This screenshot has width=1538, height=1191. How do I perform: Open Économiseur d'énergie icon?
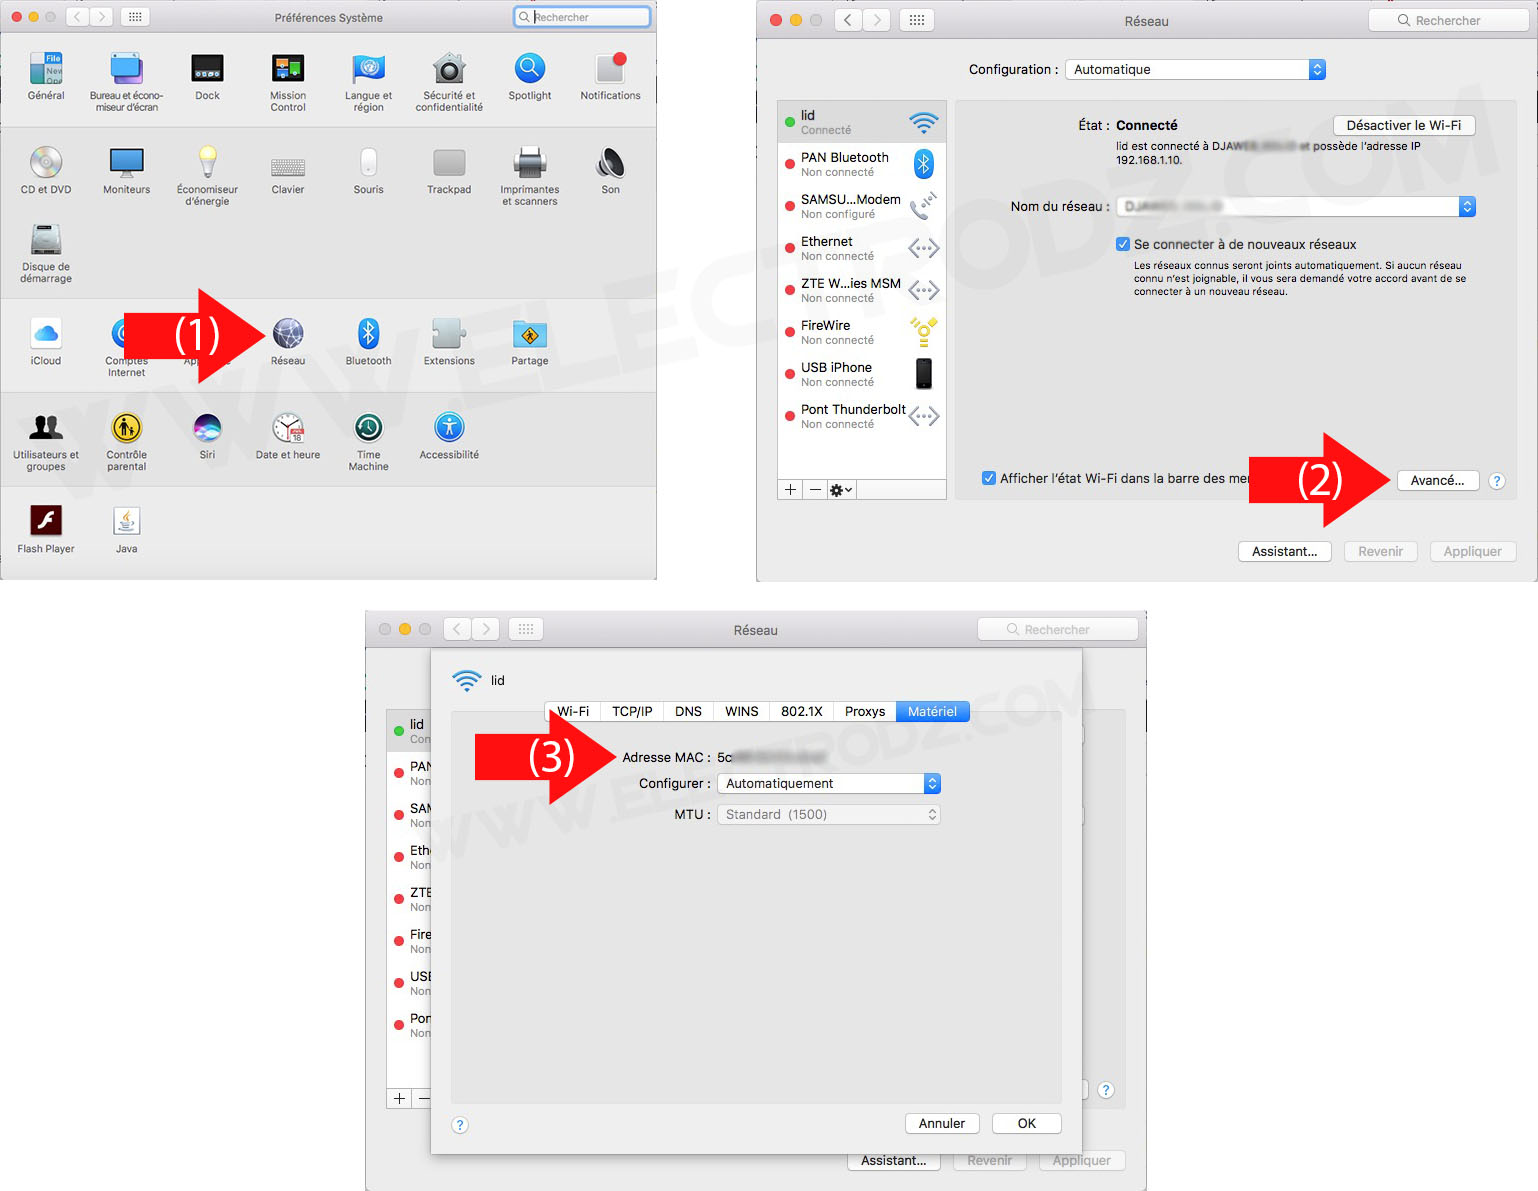click(x=207, y=162)
